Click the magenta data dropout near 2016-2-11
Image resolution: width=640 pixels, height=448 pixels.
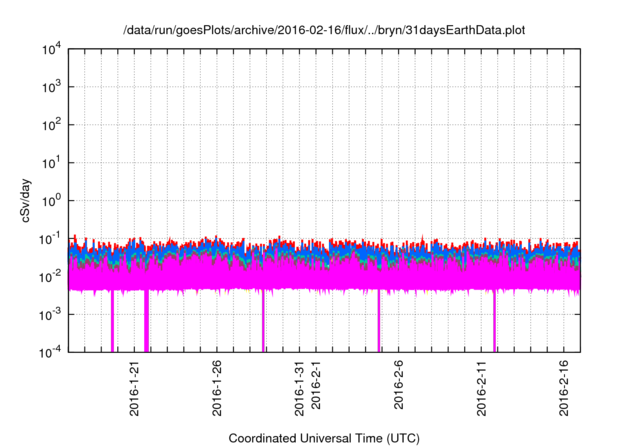(494, 321)
